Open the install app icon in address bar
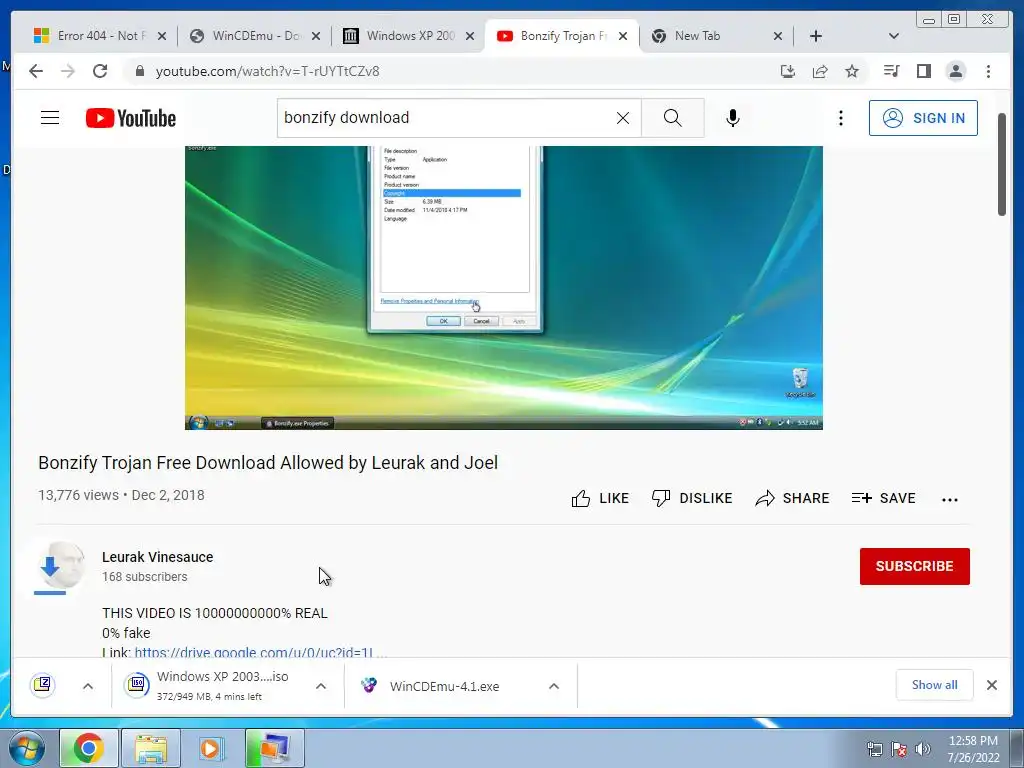Viewport: 1024px width, 768px height. [788, 71]
